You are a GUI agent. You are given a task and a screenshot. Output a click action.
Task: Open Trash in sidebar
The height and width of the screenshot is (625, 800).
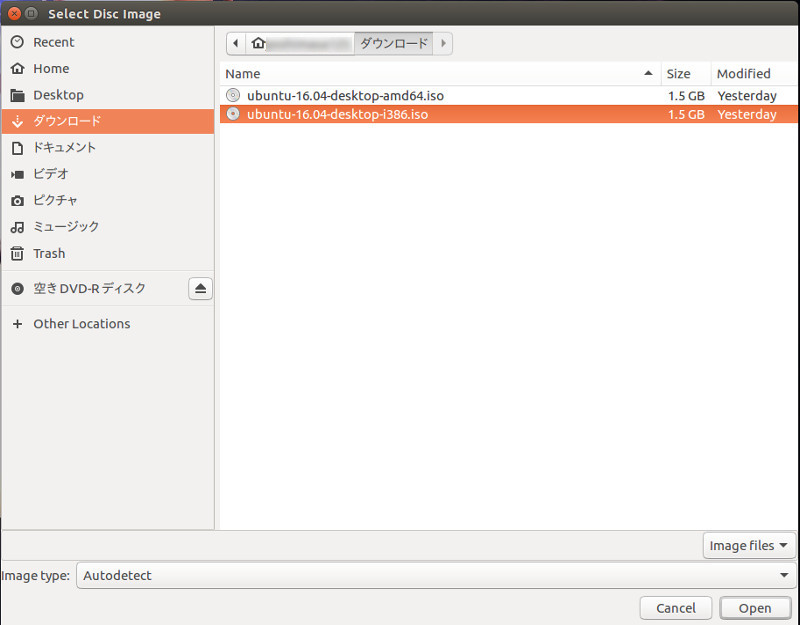(x=108, y=254)
